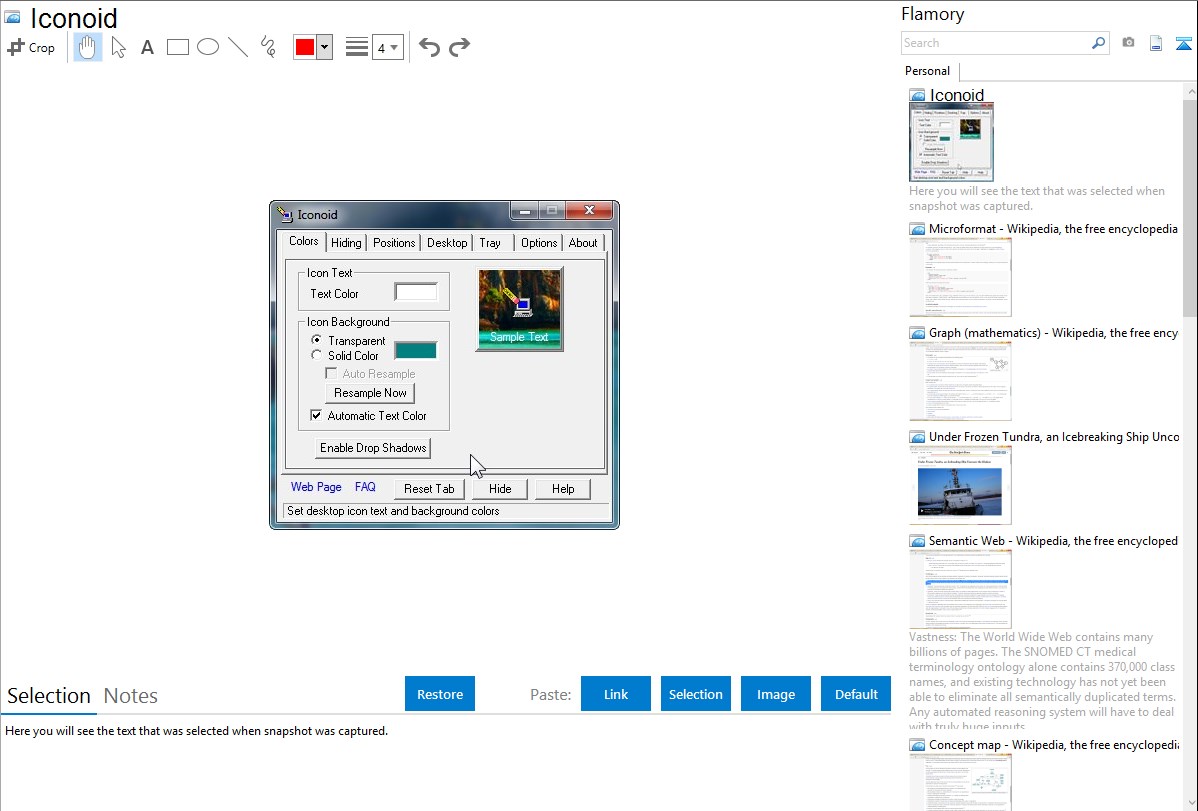The image size is (1198, 811).
Task: Select the ellipse drawing tool
Action: [x=208, y=47]
